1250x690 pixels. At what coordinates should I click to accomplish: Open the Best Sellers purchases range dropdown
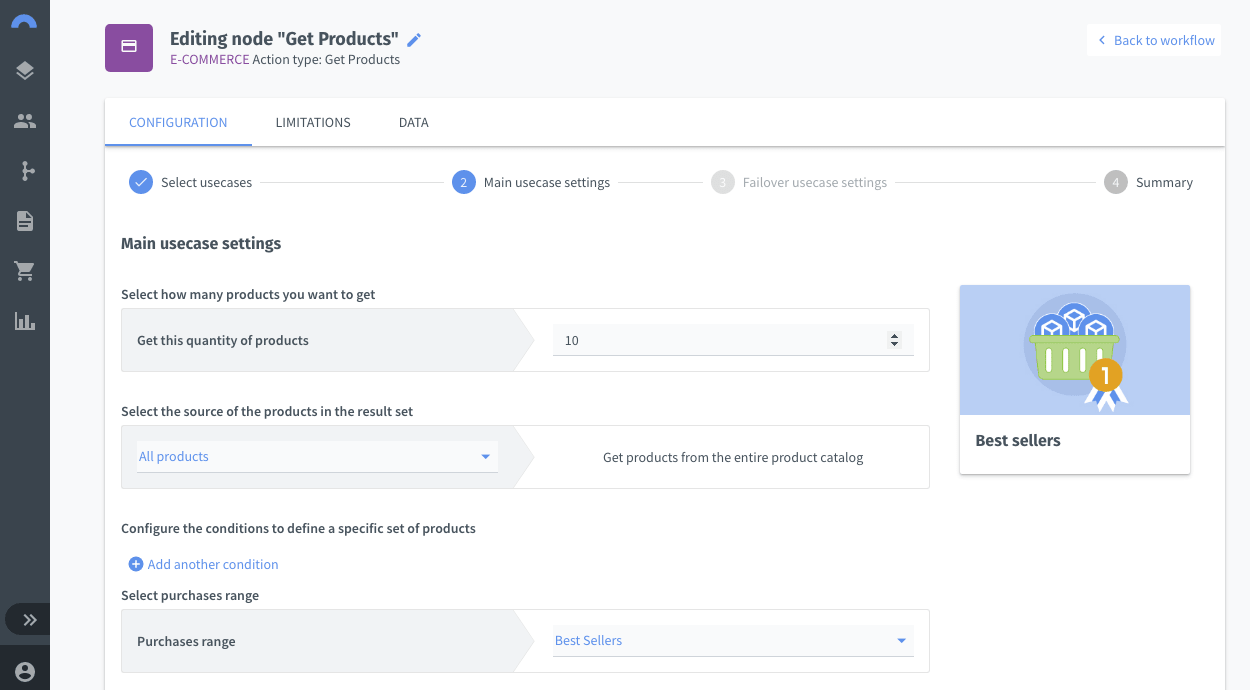(733, 640)
